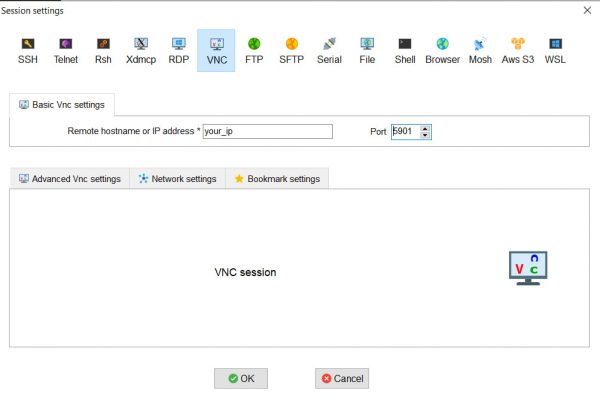The width and height of the screenshot is (600, 406).
Task: Select the SFTP session icon
Action: tap(291, 51)
